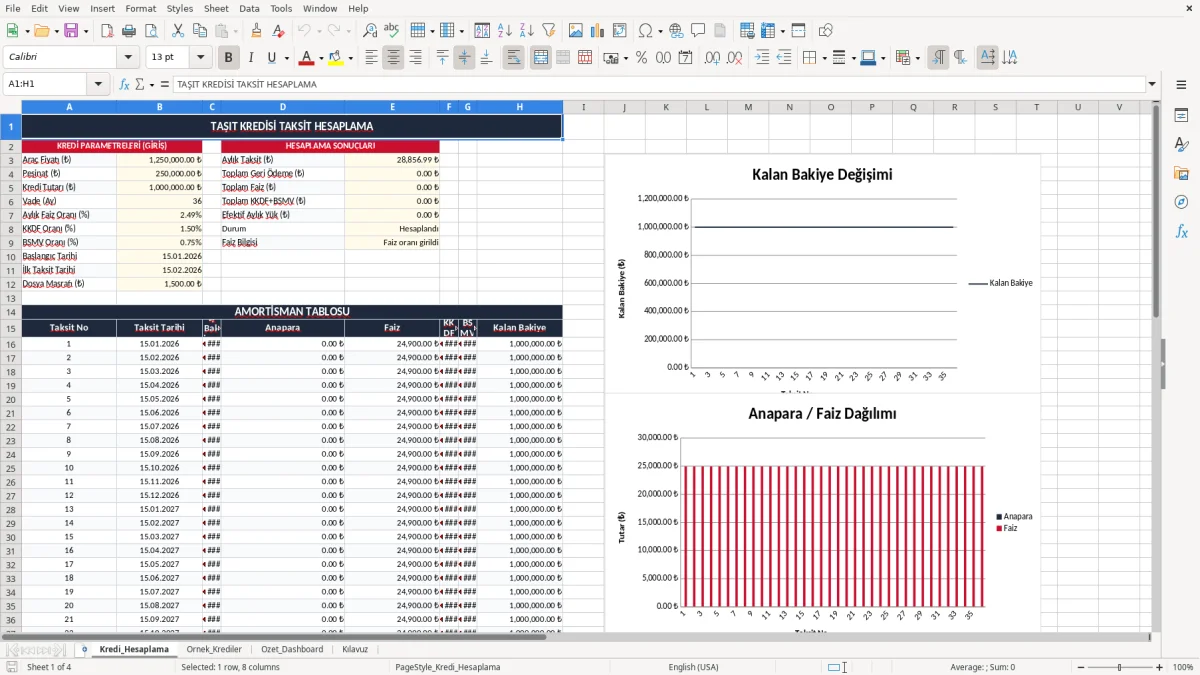Open the Data menu

pyautogui.click(x=249, y=8)
